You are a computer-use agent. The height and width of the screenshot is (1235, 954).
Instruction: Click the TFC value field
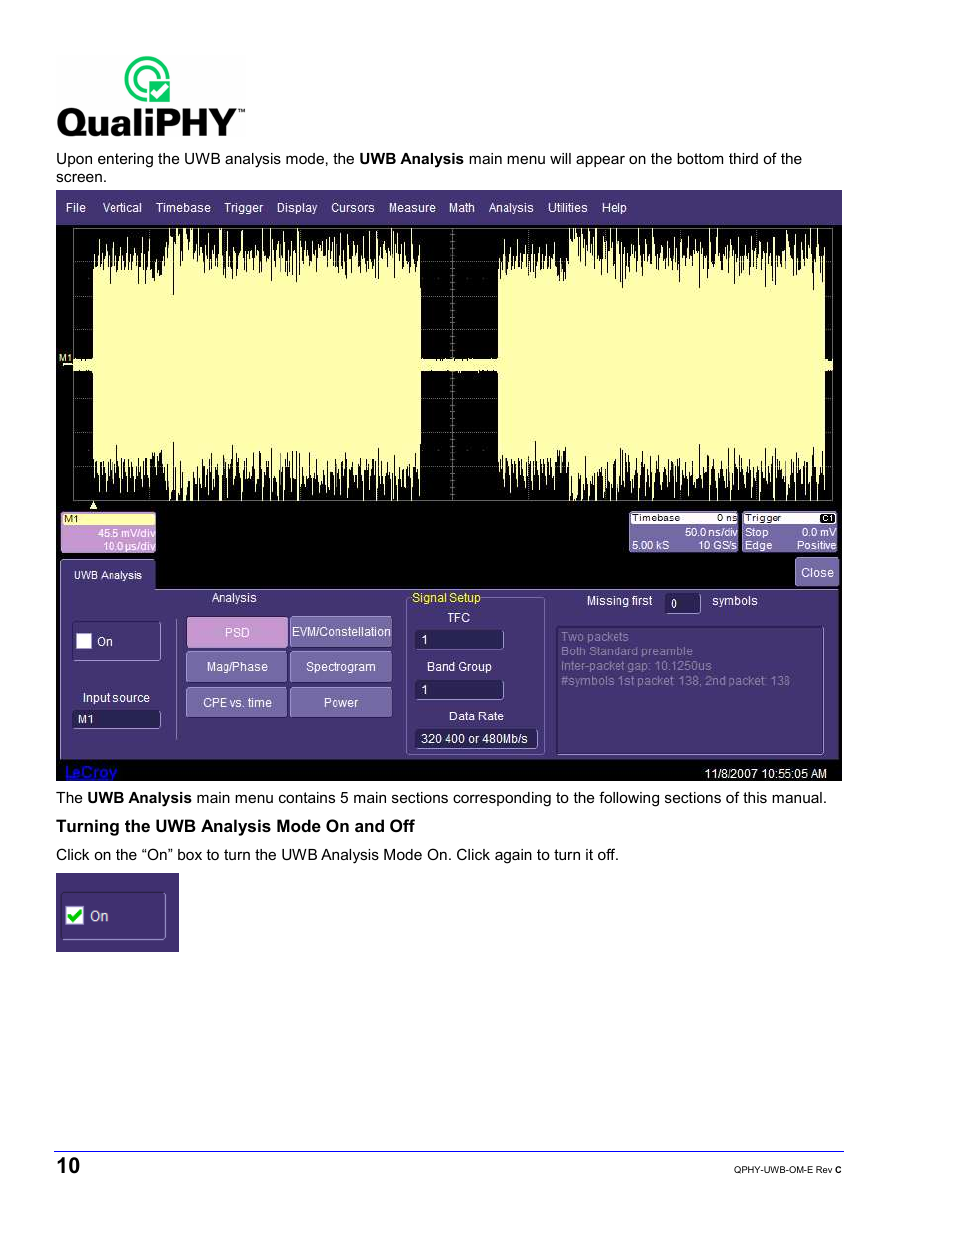(460, 640)
